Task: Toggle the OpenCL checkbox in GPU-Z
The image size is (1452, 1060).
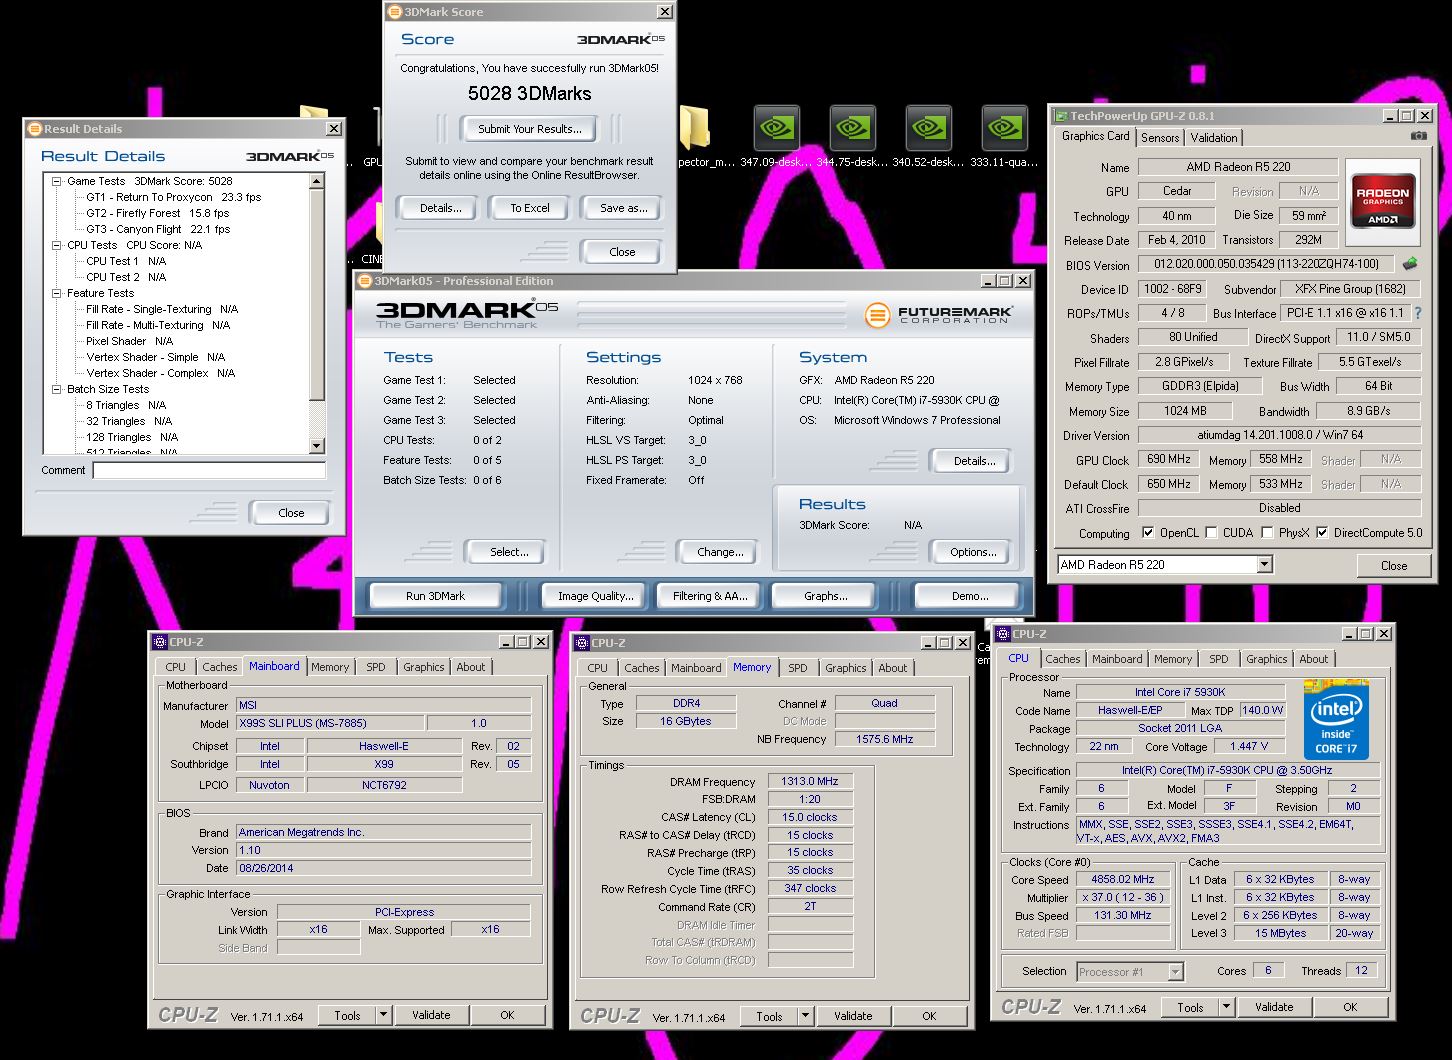Action: tap(1148, 533)
